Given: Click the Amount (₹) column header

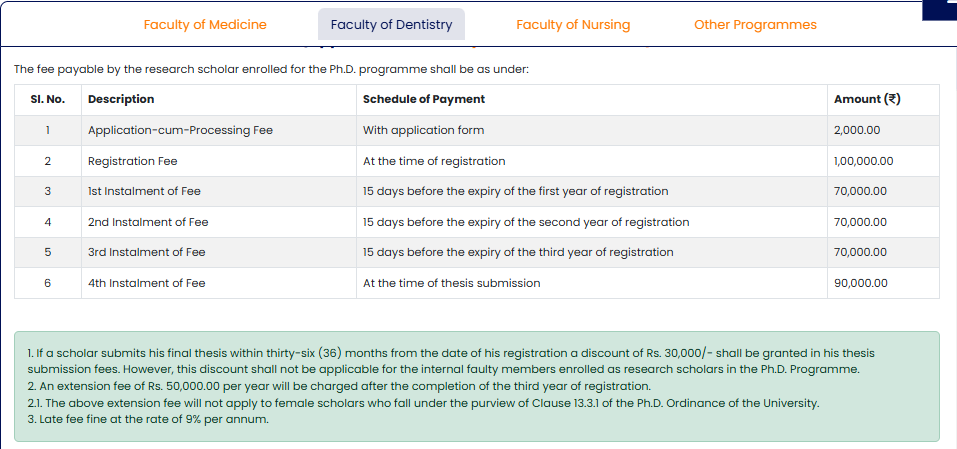Looking at the screenshot, I should pyautogui.click(x=867, y=99).
